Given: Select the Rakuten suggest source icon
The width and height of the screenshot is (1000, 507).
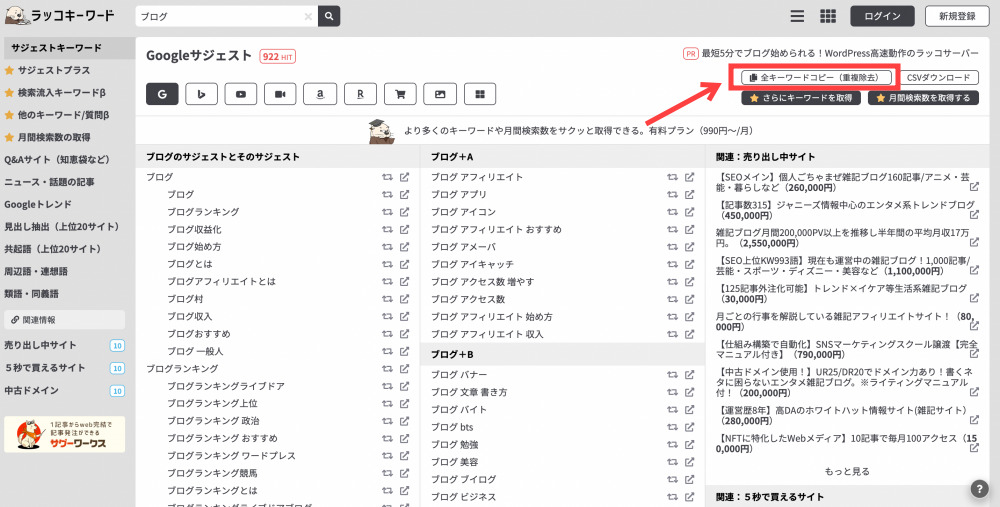Looking at the screenshot, I should point(360,94).
